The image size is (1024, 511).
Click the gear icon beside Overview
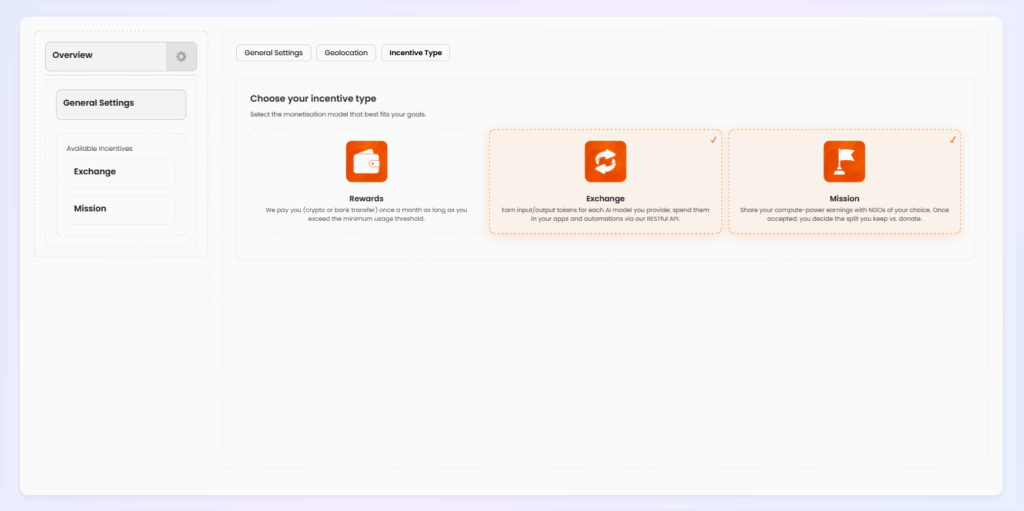[181, 56]
